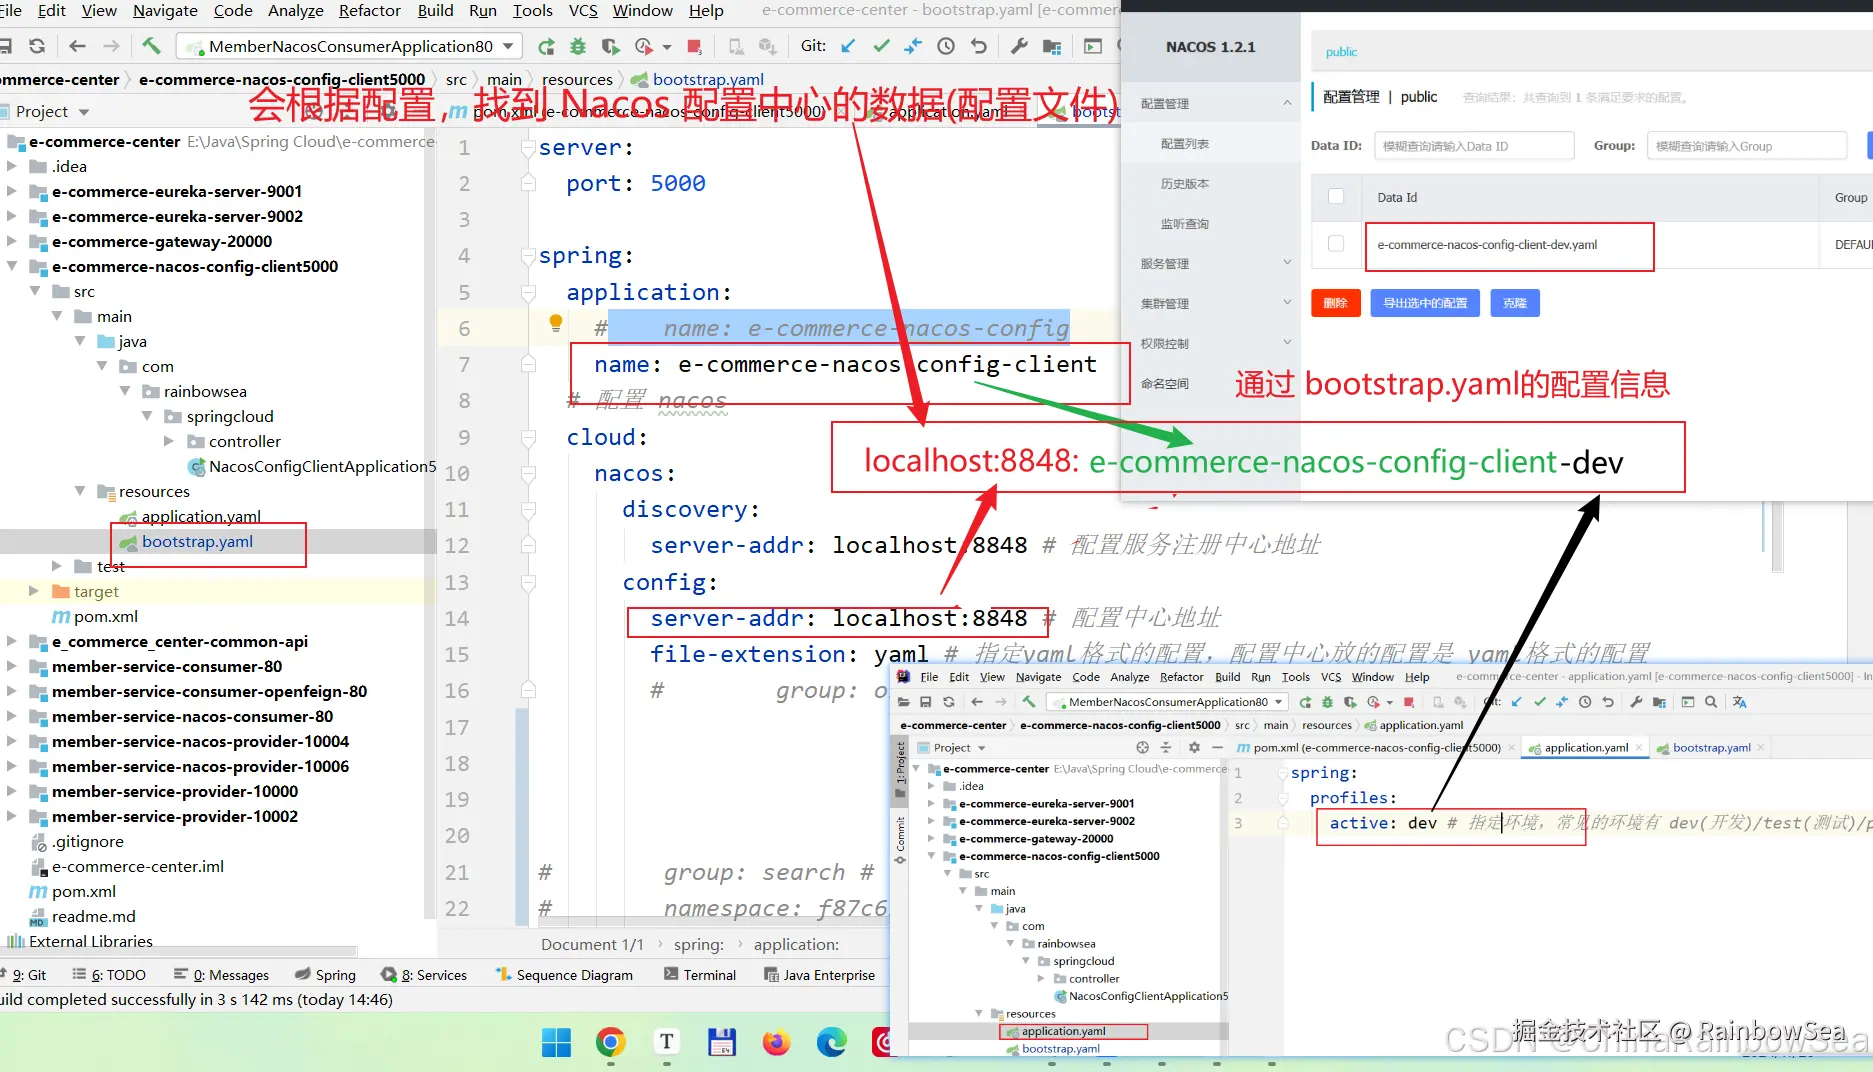The width and height of the screenshot is (1873, 1072).
Task: Expand the member-service-provider-10000 module
Action: 12,791
